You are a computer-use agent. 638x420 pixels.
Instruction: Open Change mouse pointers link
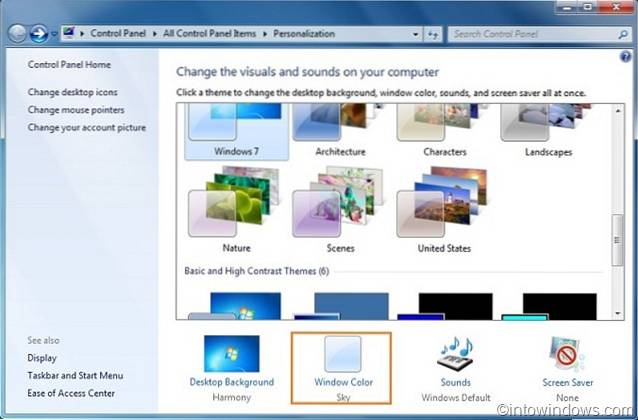click(76, 110)
